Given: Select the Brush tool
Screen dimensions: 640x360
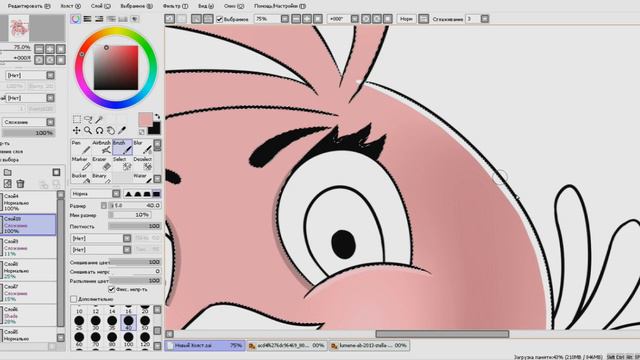Looking at the screenshot, I should (122, 147).
